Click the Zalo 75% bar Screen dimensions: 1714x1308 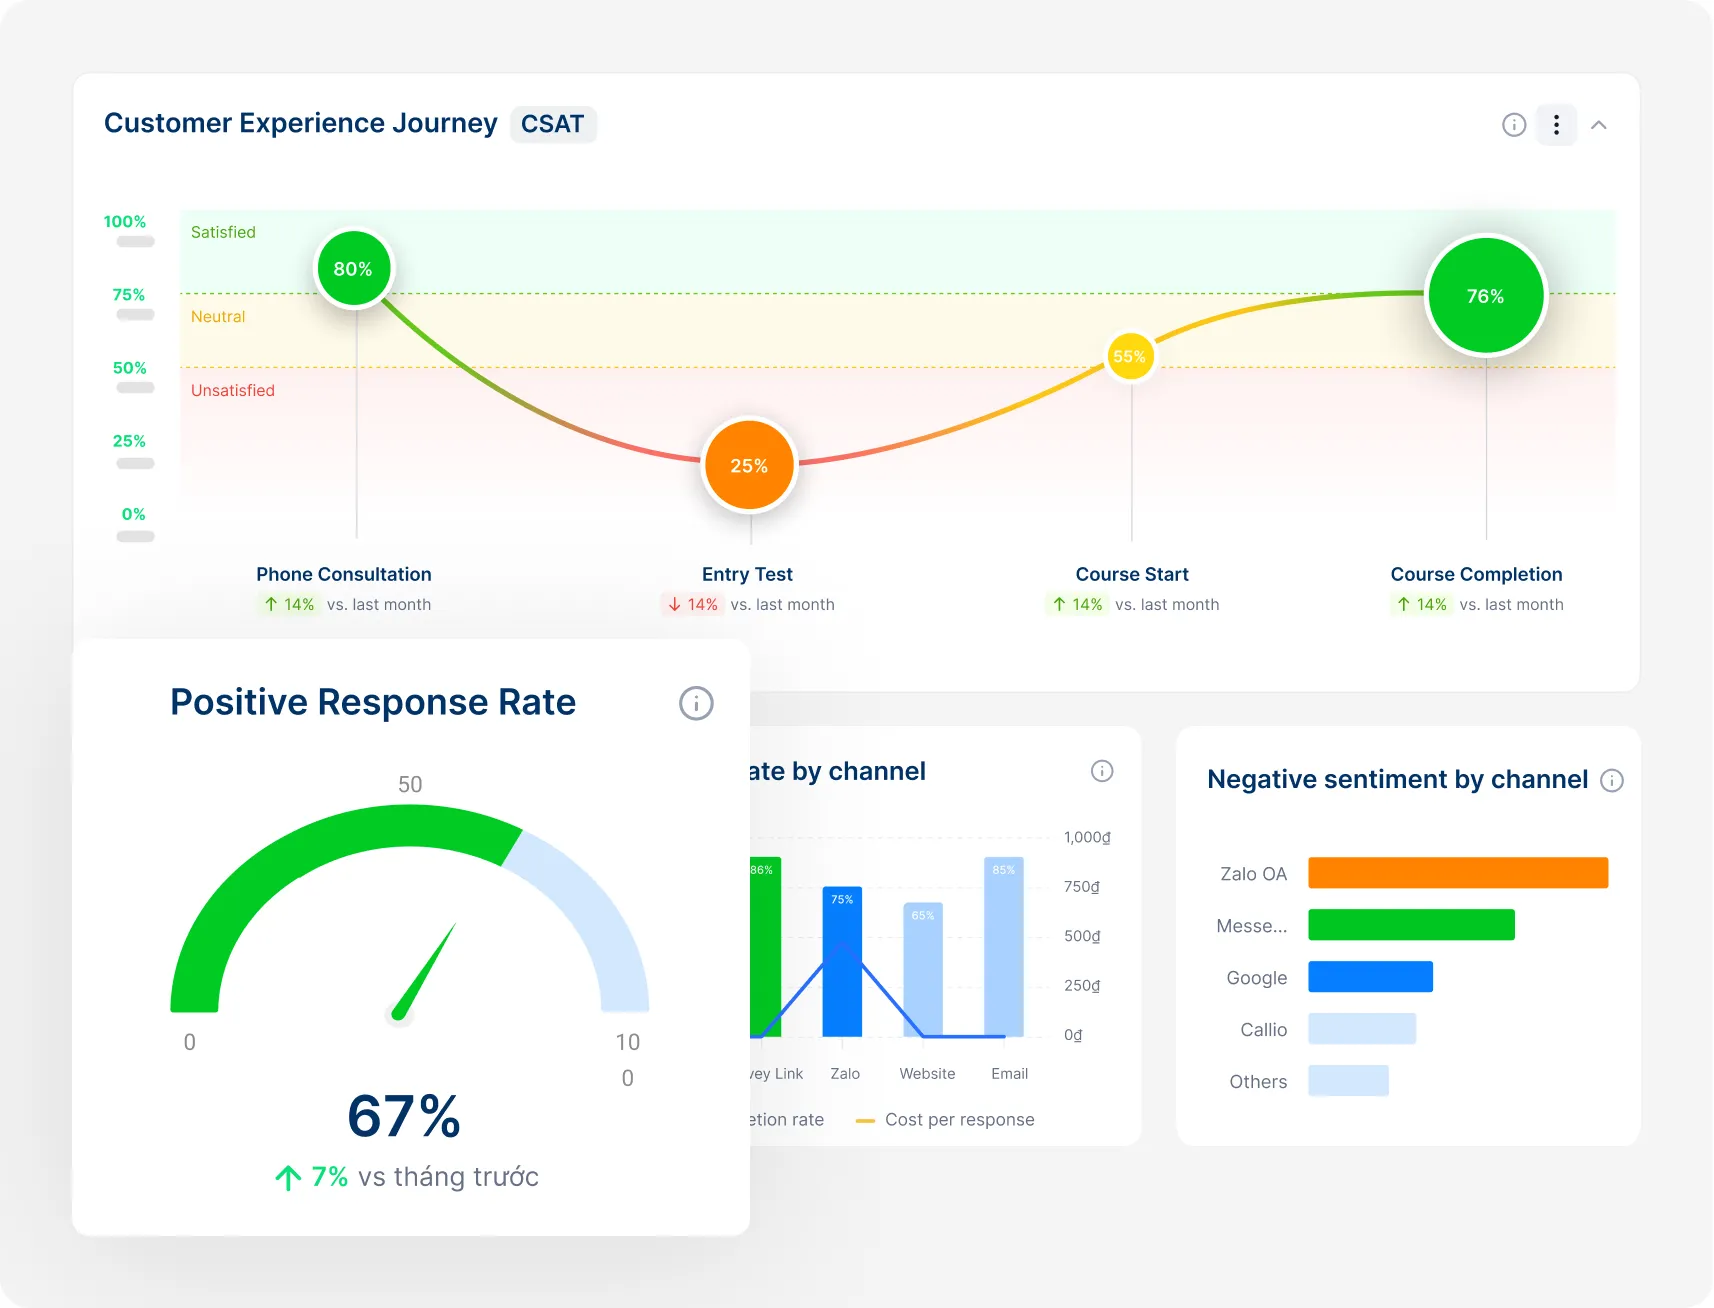[x=842, y=962]
